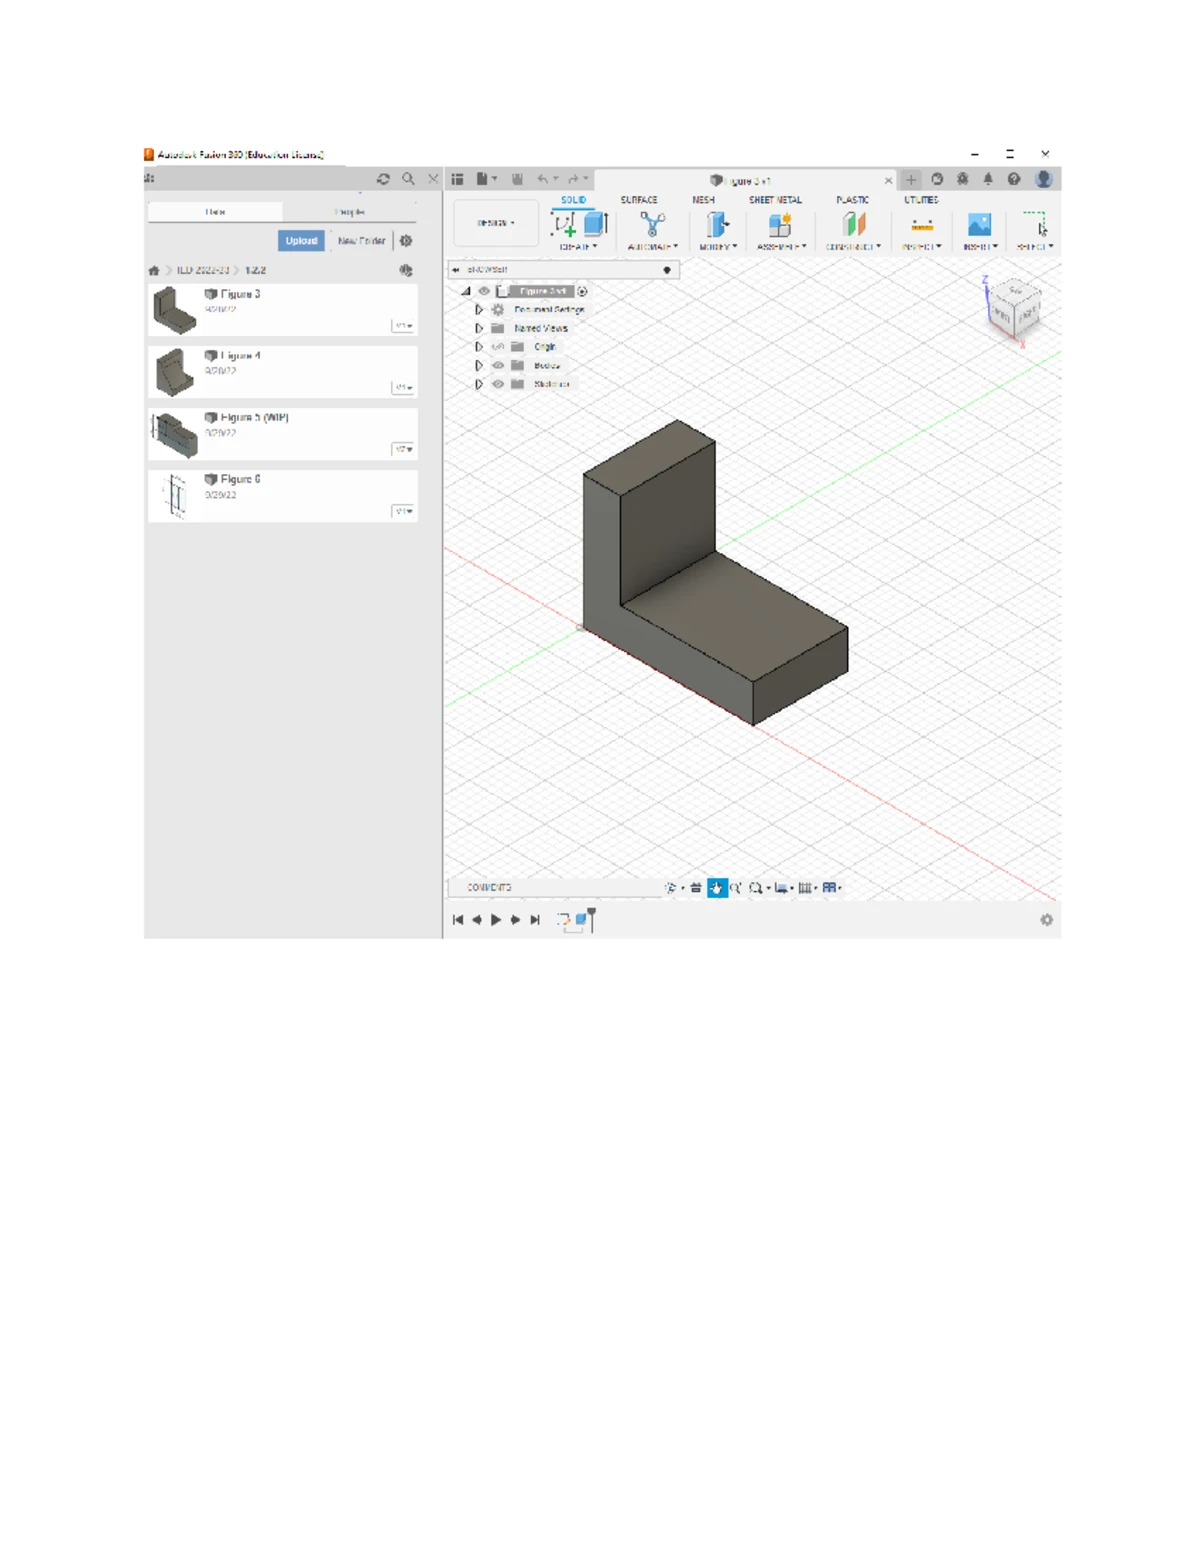
Task: Click the Create Sketch tool icon
Action: click(564, 224)
